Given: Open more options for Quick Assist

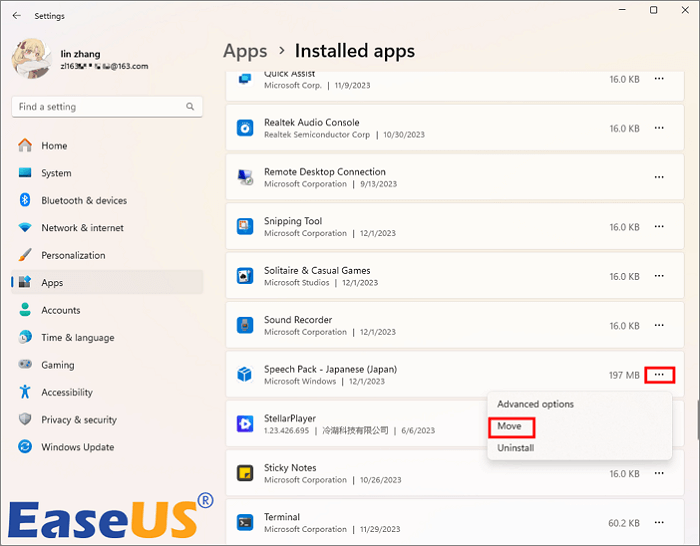Looking at the screenshot, I should (x=659, y=79).
